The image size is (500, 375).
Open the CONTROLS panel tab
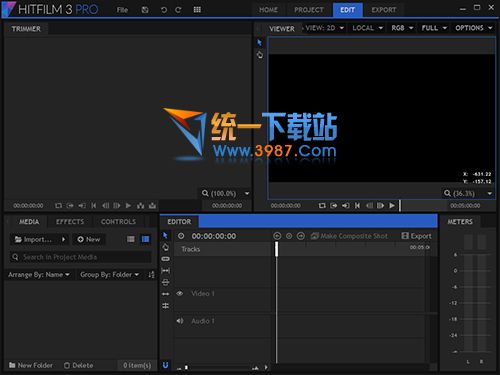pos(118,222)
